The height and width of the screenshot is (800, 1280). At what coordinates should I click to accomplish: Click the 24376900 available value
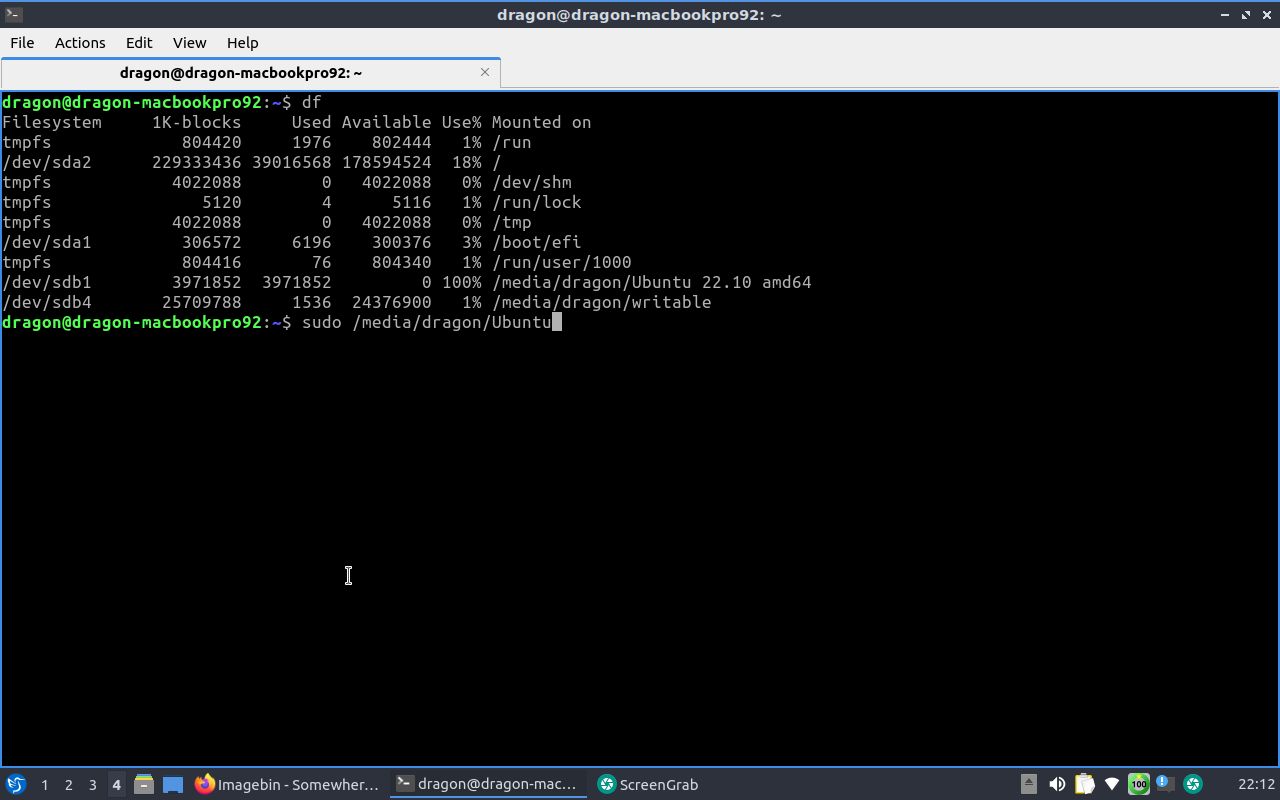pyautogui.click(x=392, y=302)
